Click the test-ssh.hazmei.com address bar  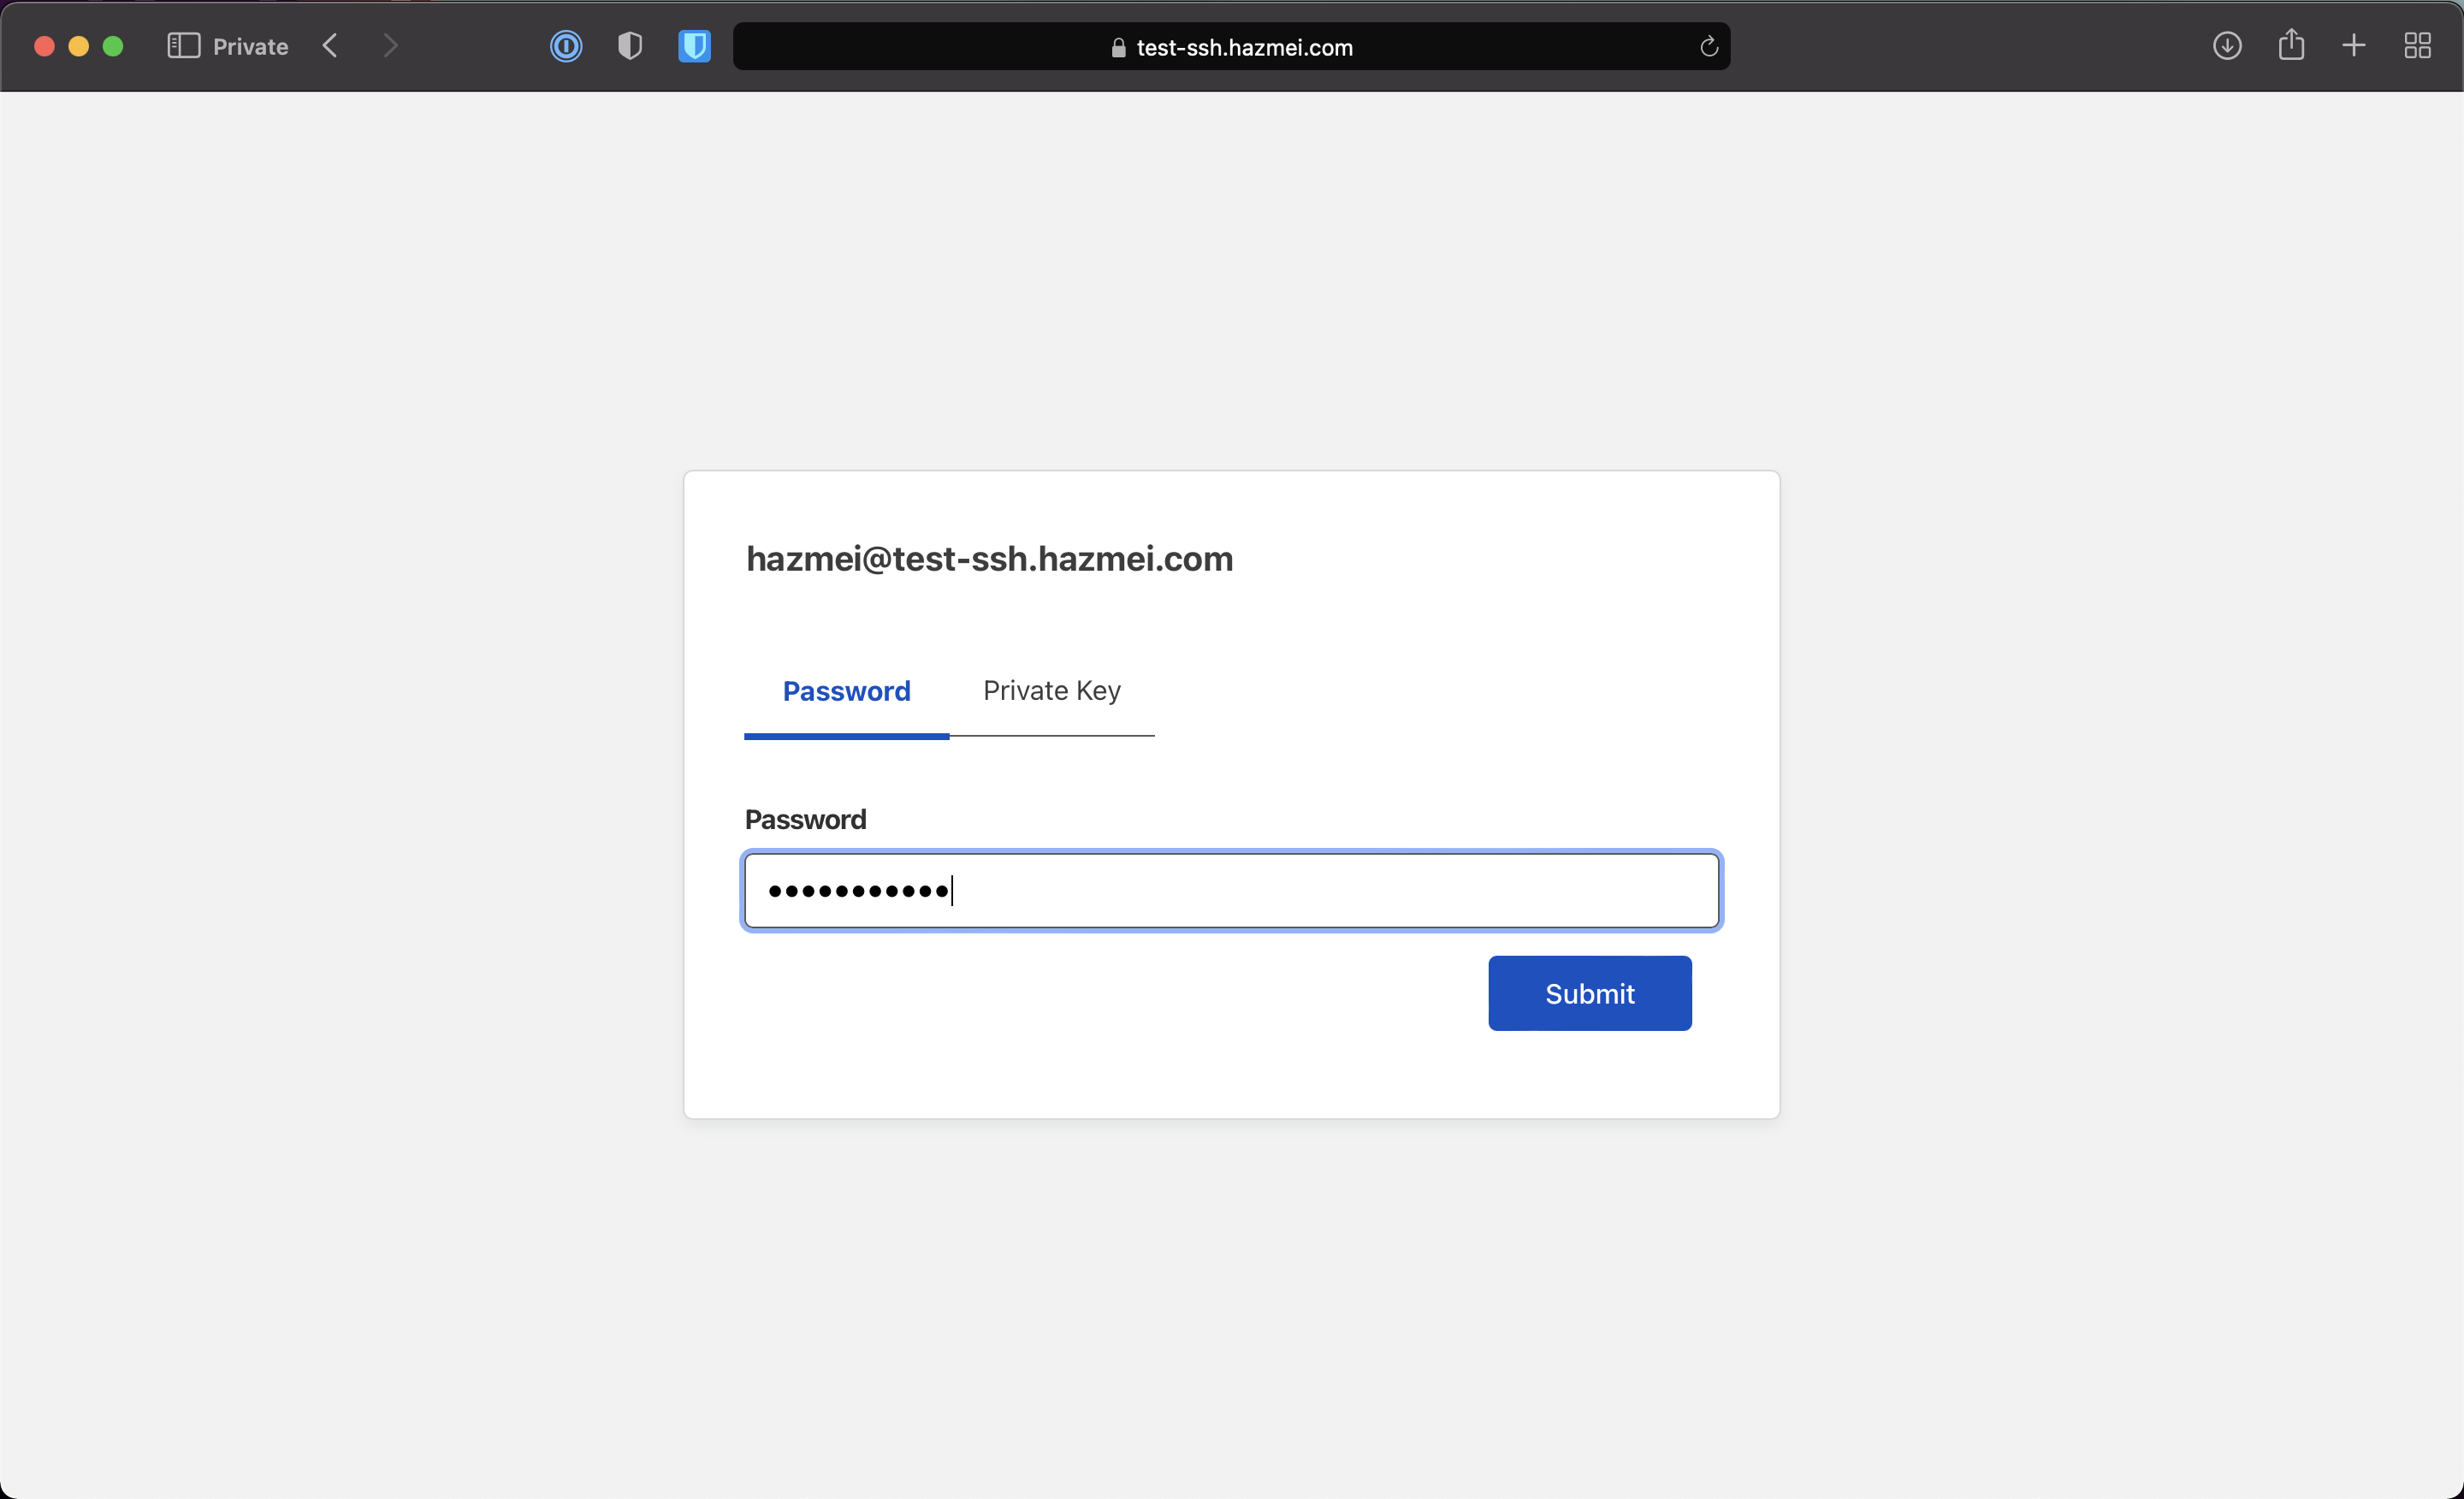tap(1244, 48)
